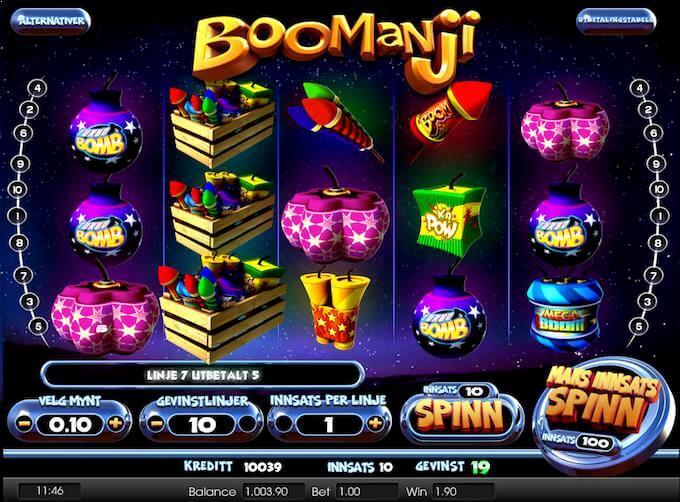Click the Mega Boom barrel symbol
This screenshot has height=502, width=680.
coord(565,315)
